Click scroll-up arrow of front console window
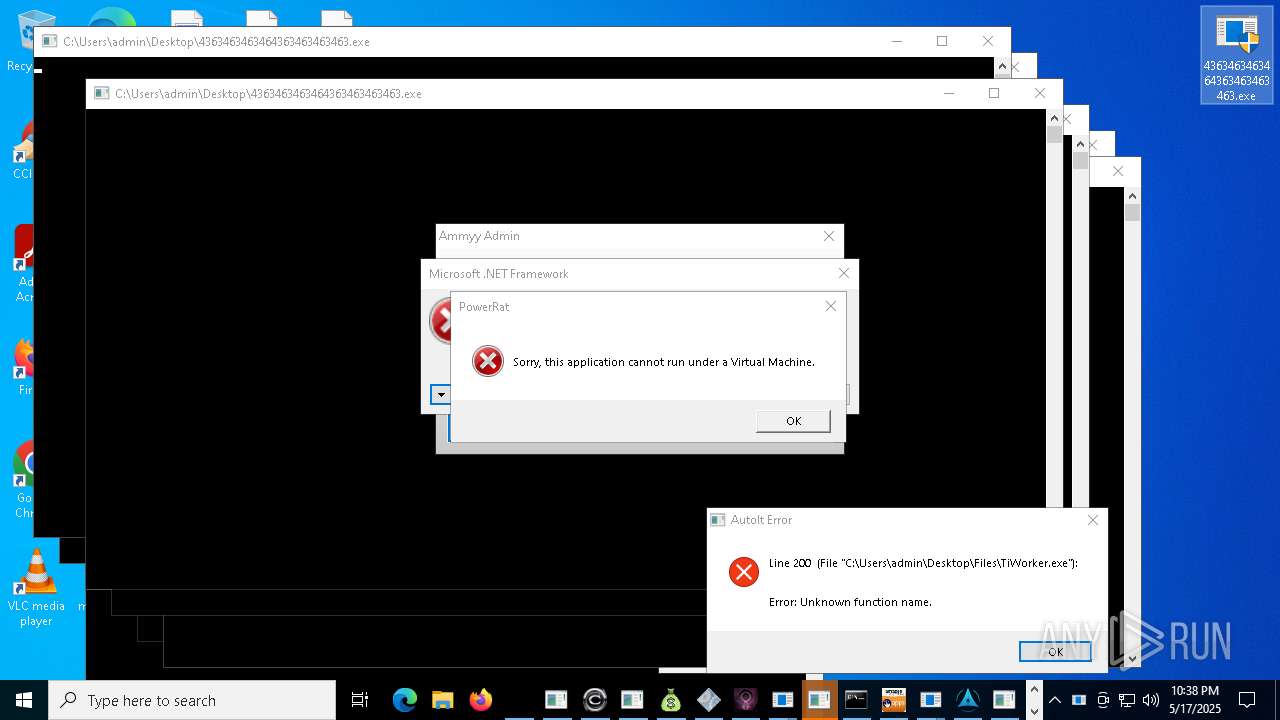Viewport: 1280px width, 720px height. point(1054,118)
